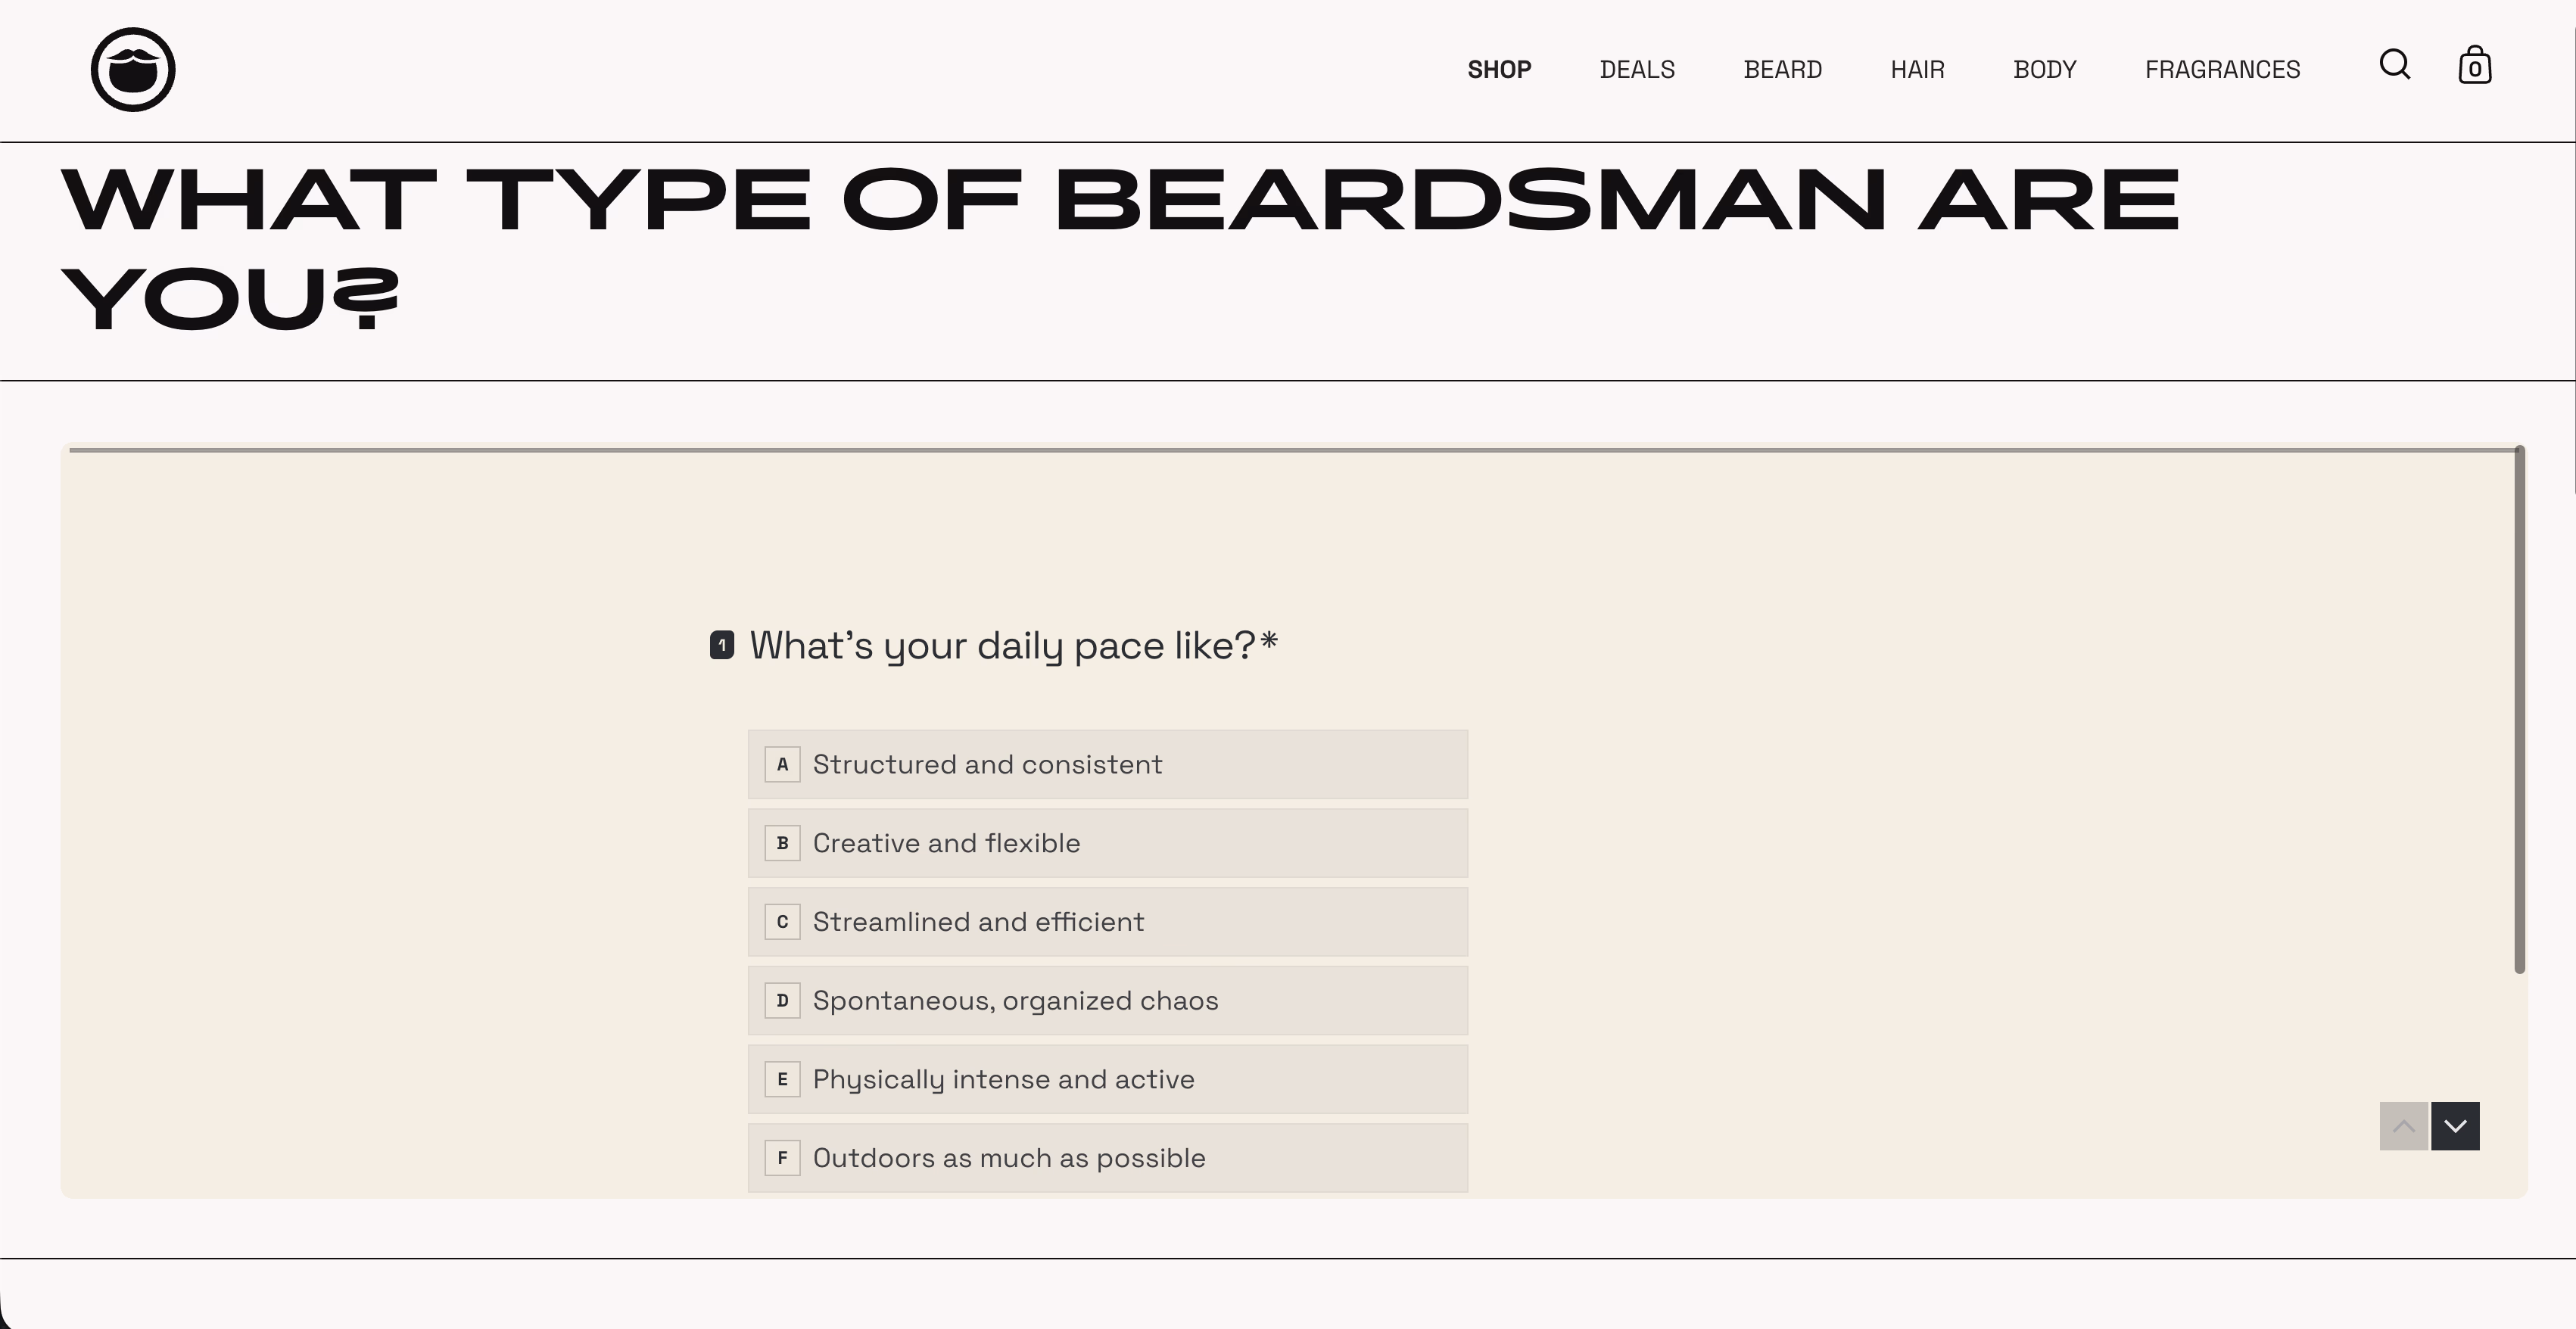This screenshot has height=1329, width=2576.
Task: Go to next question with down chevron
Action: click(2455, 1126)
